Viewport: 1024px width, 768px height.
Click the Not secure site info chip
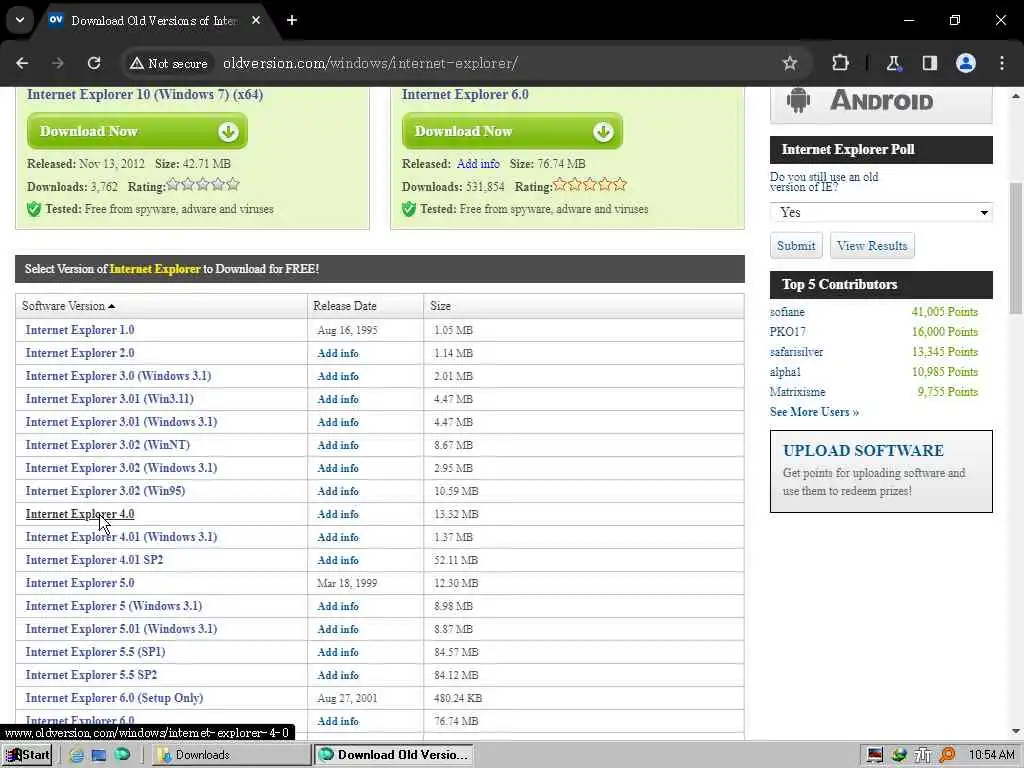click(168, 63)
